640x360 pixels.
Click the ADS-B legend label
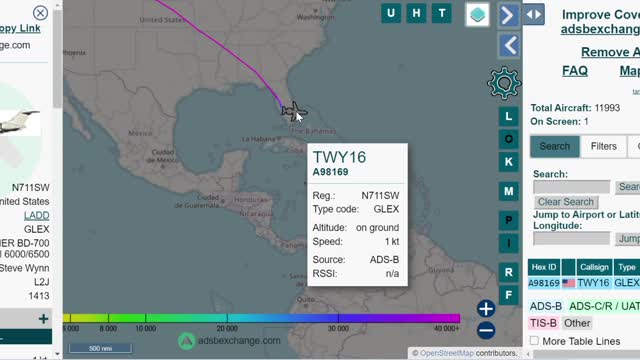[x=546, y=306]
